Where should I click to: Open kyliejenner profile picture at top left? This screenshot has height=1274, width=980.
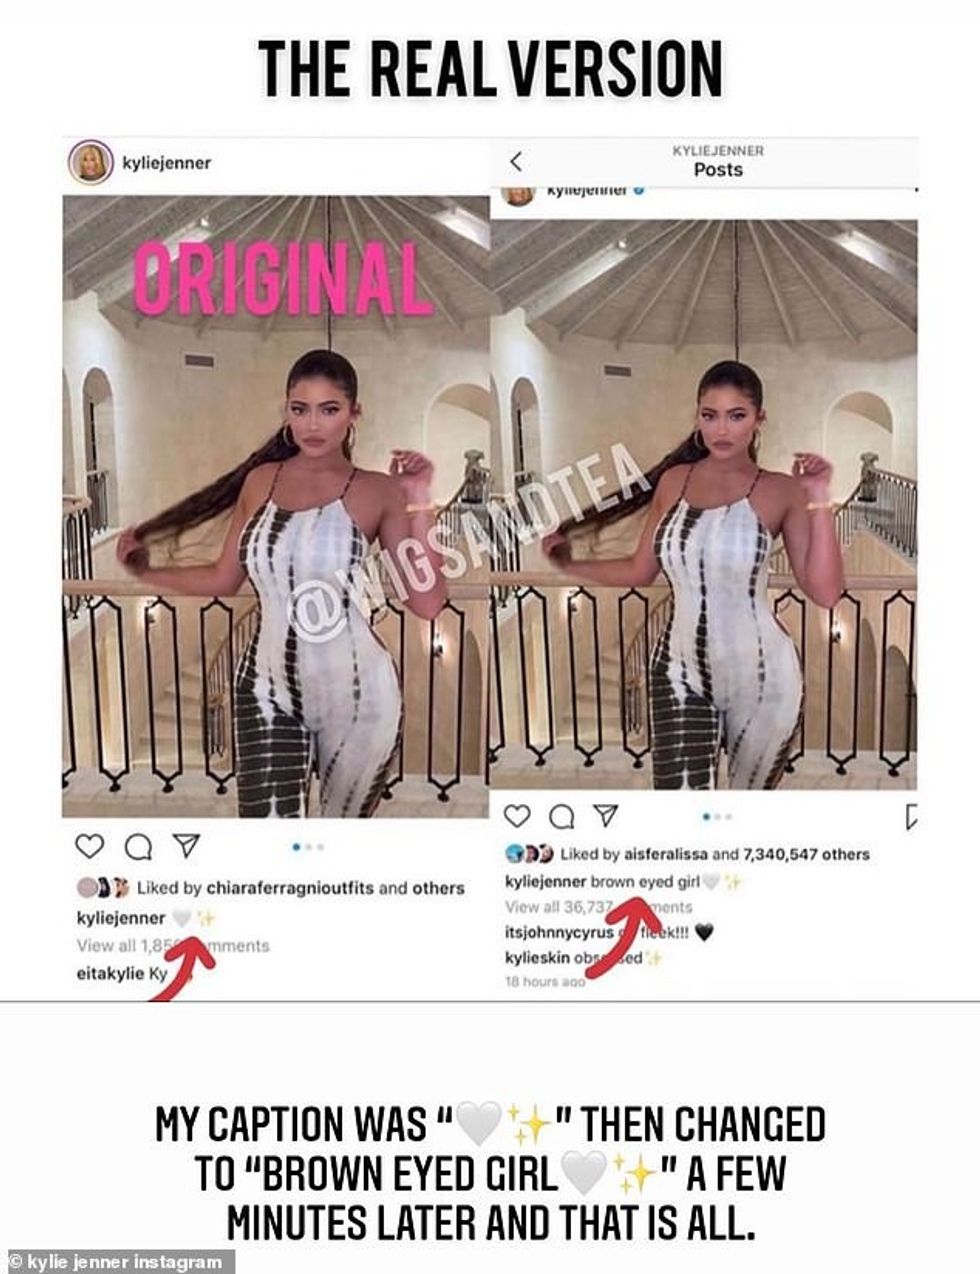tap(90, 162)
